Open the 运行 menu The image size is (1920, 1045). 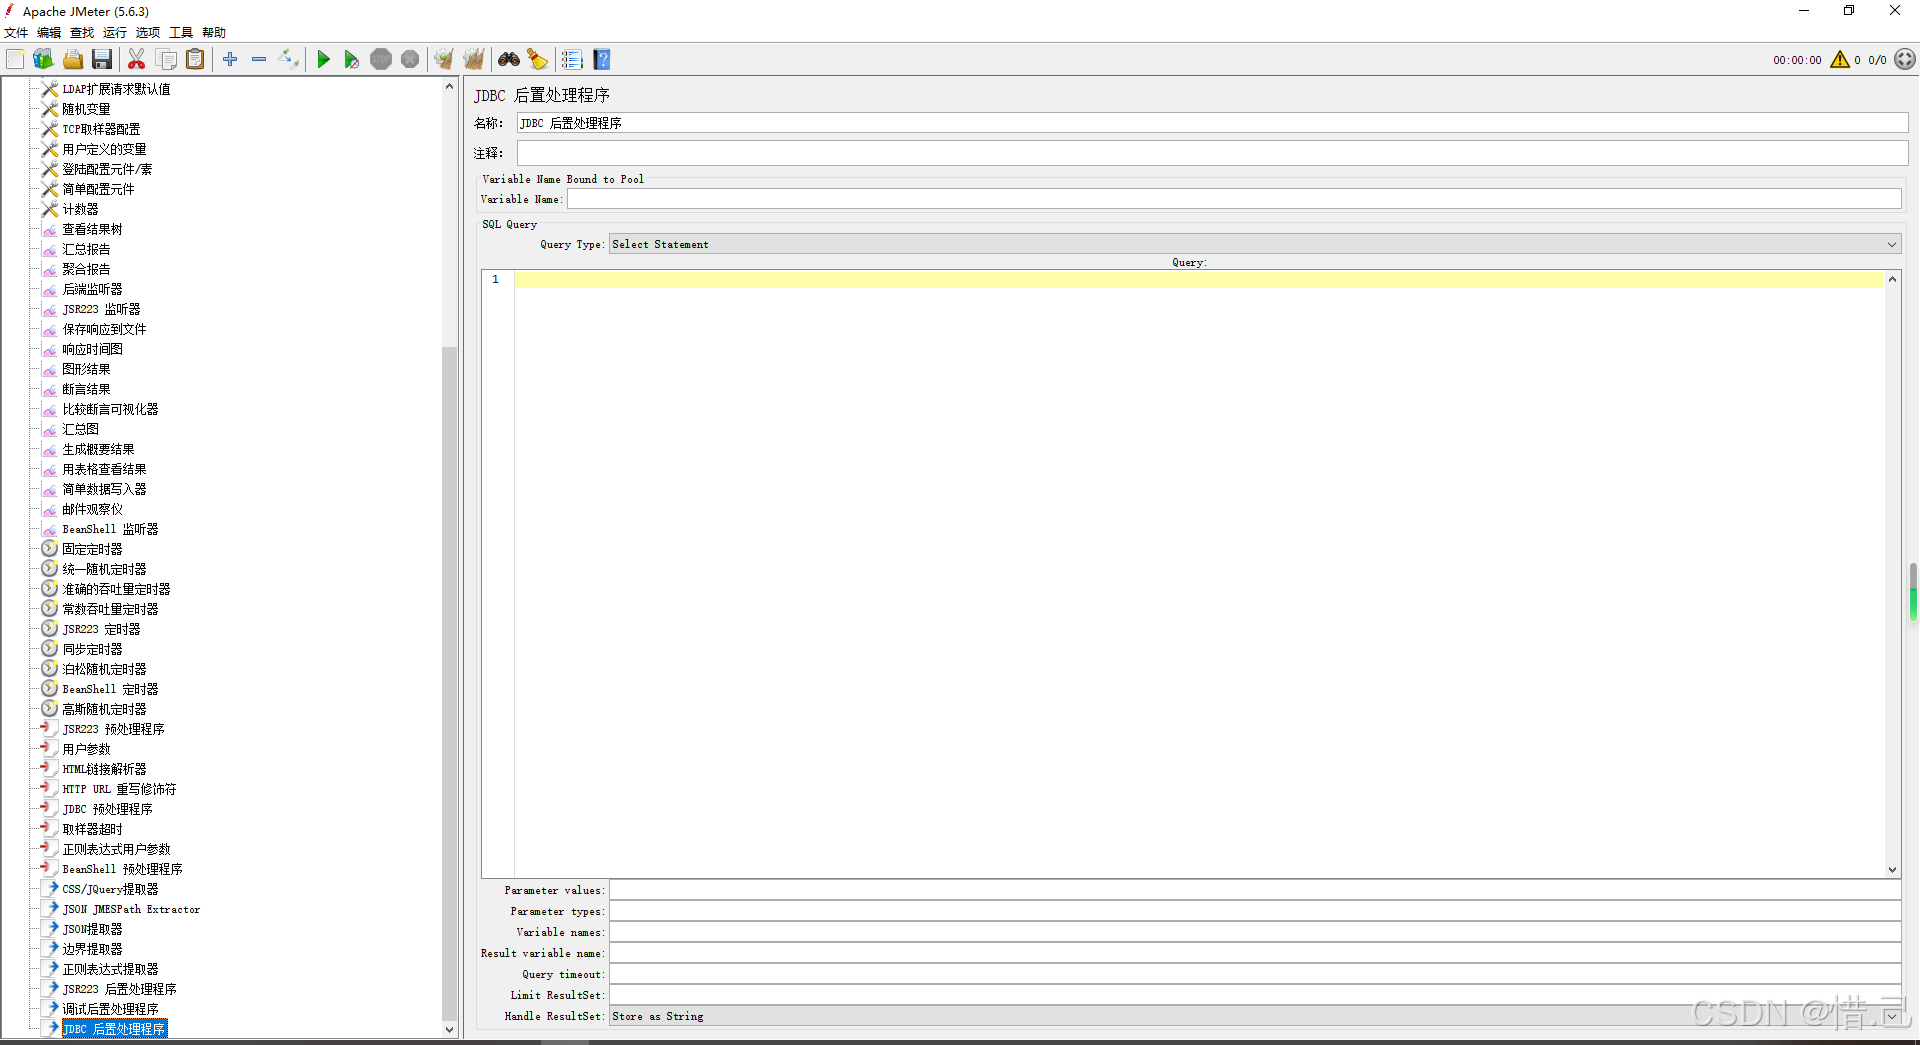[115, 33]
